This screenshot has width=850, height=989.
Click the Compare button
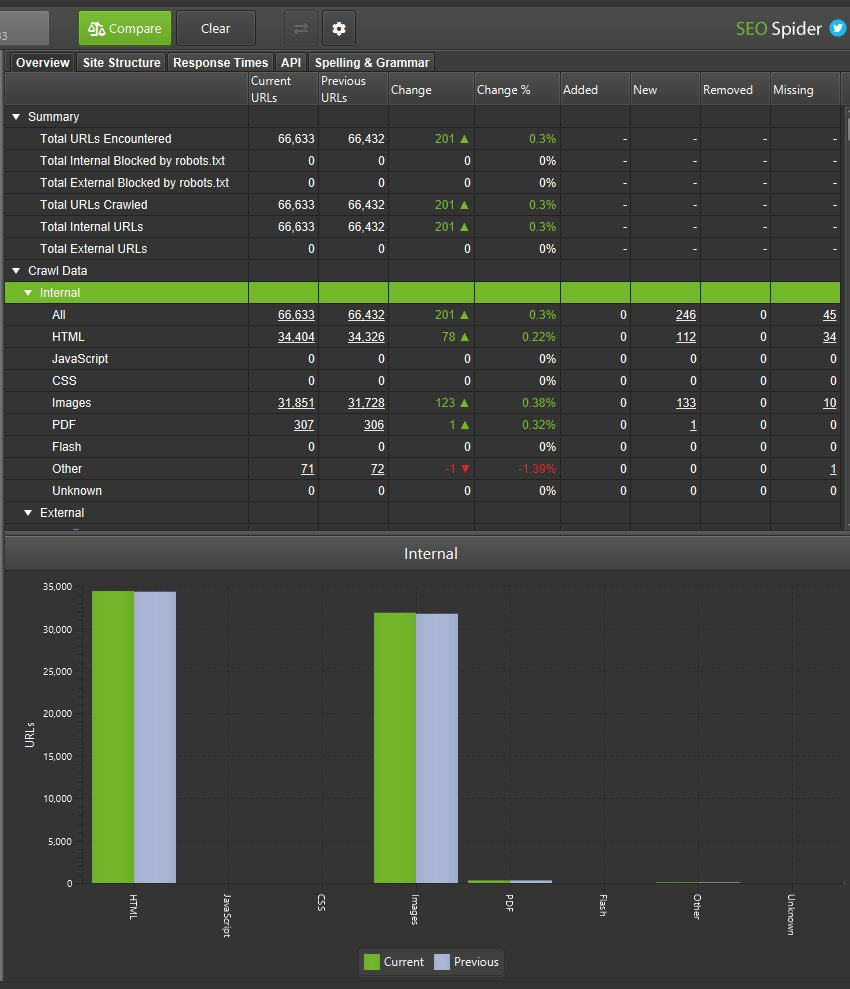click(125, 28)
